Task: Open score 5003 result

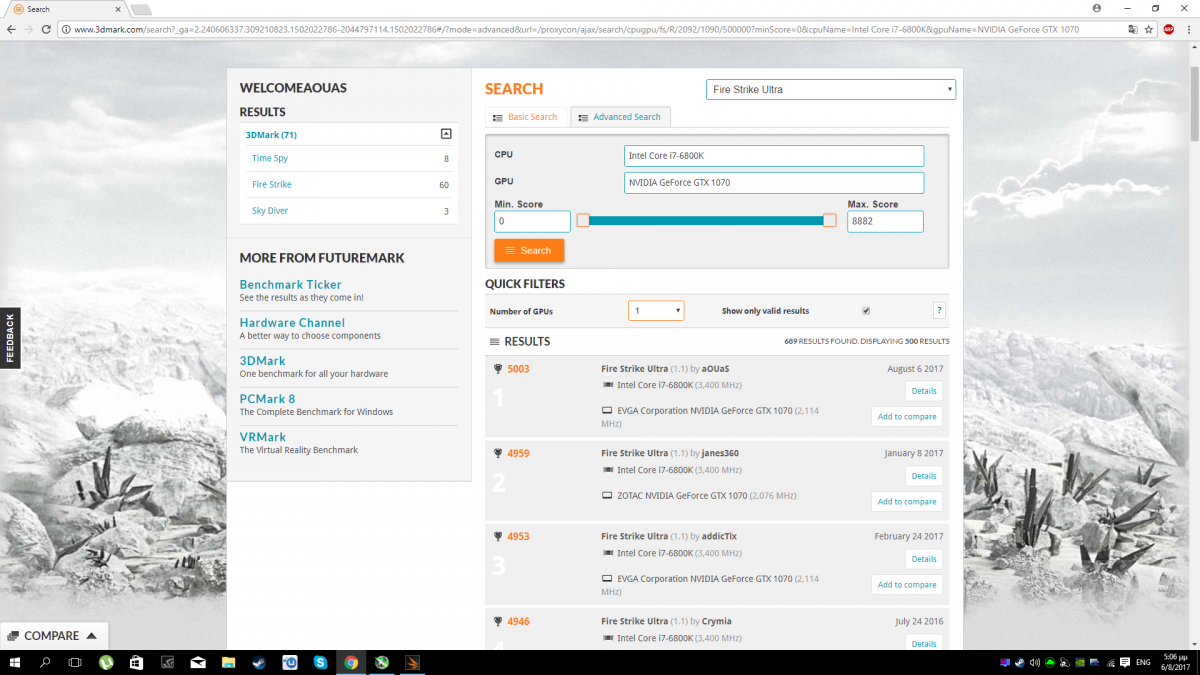Action: click(x=518, y=369)
